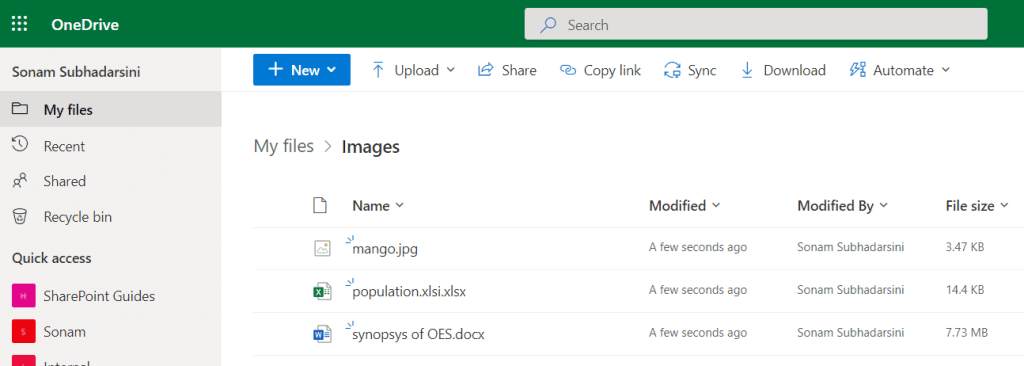The image size is (1024, 366).
Task: Click the Sync text label
Action: coord(702,70)
